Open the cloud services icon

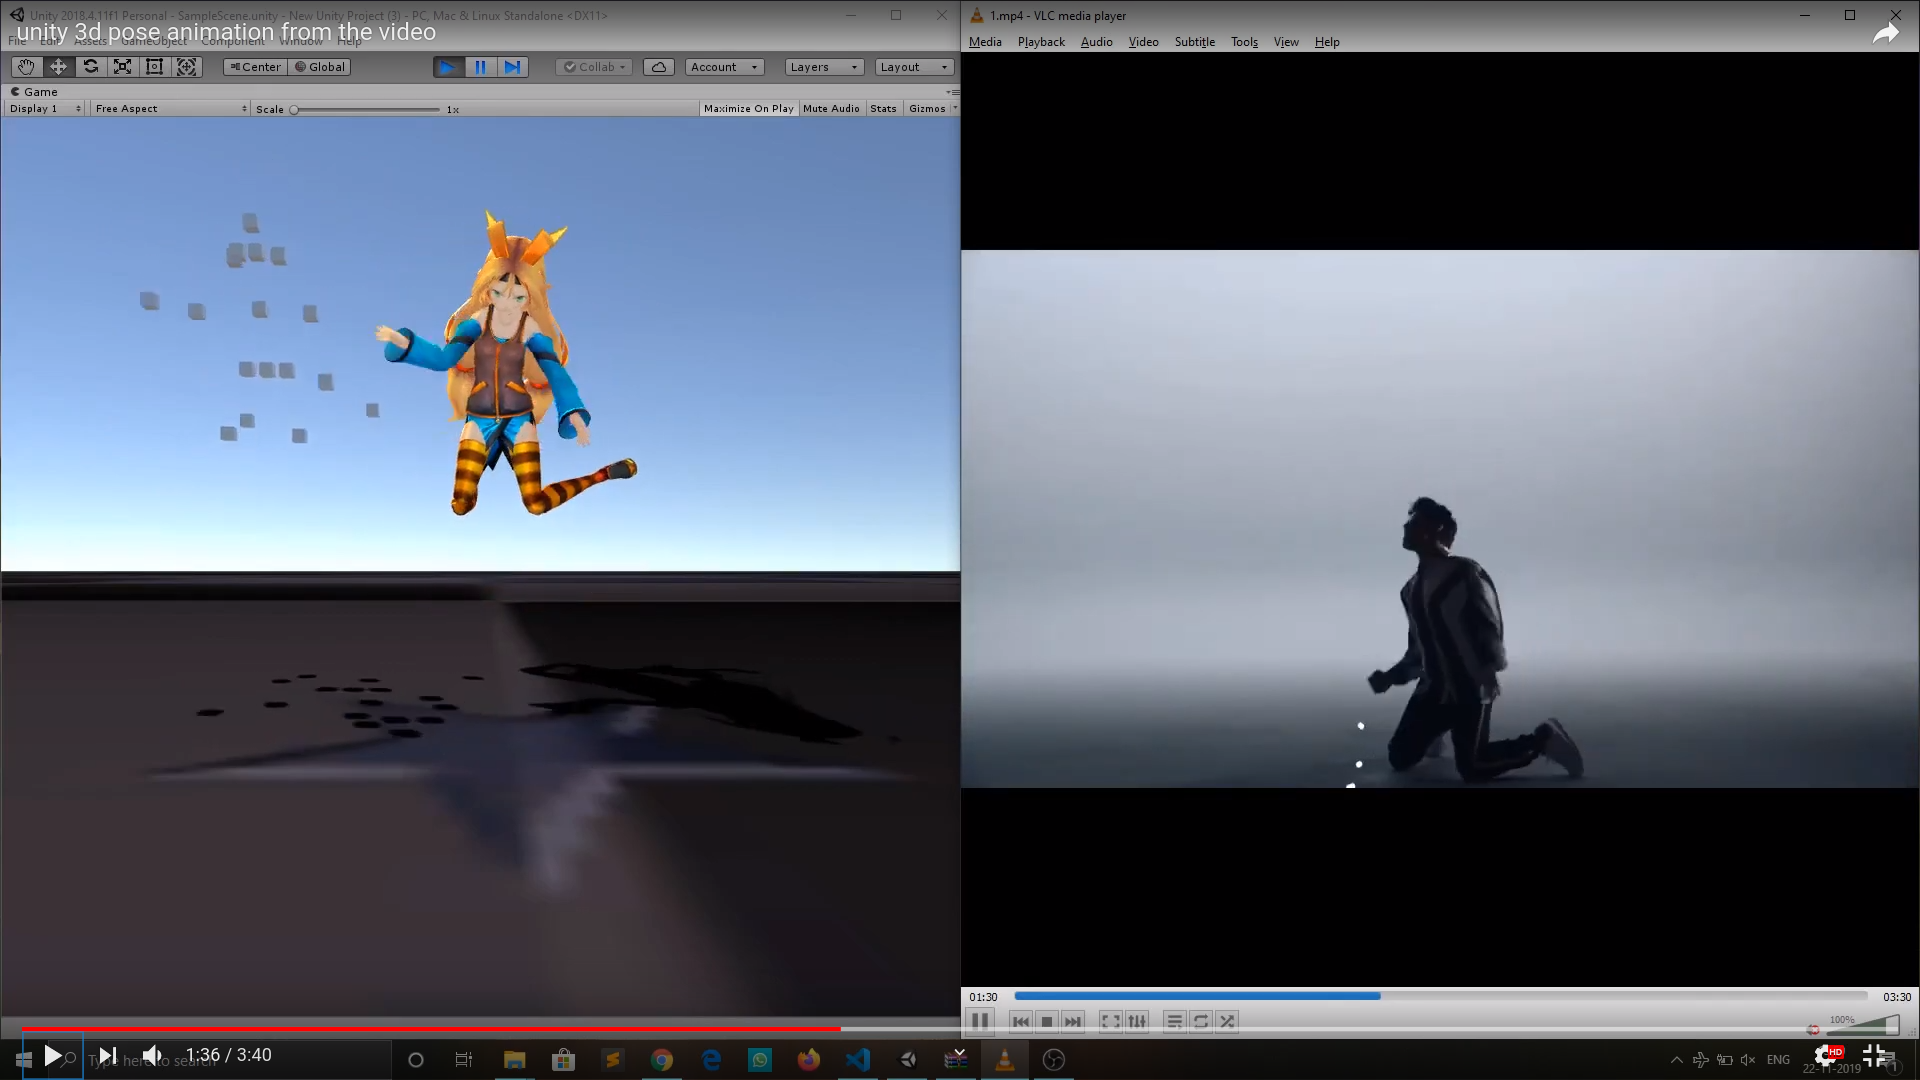(658, 67)
